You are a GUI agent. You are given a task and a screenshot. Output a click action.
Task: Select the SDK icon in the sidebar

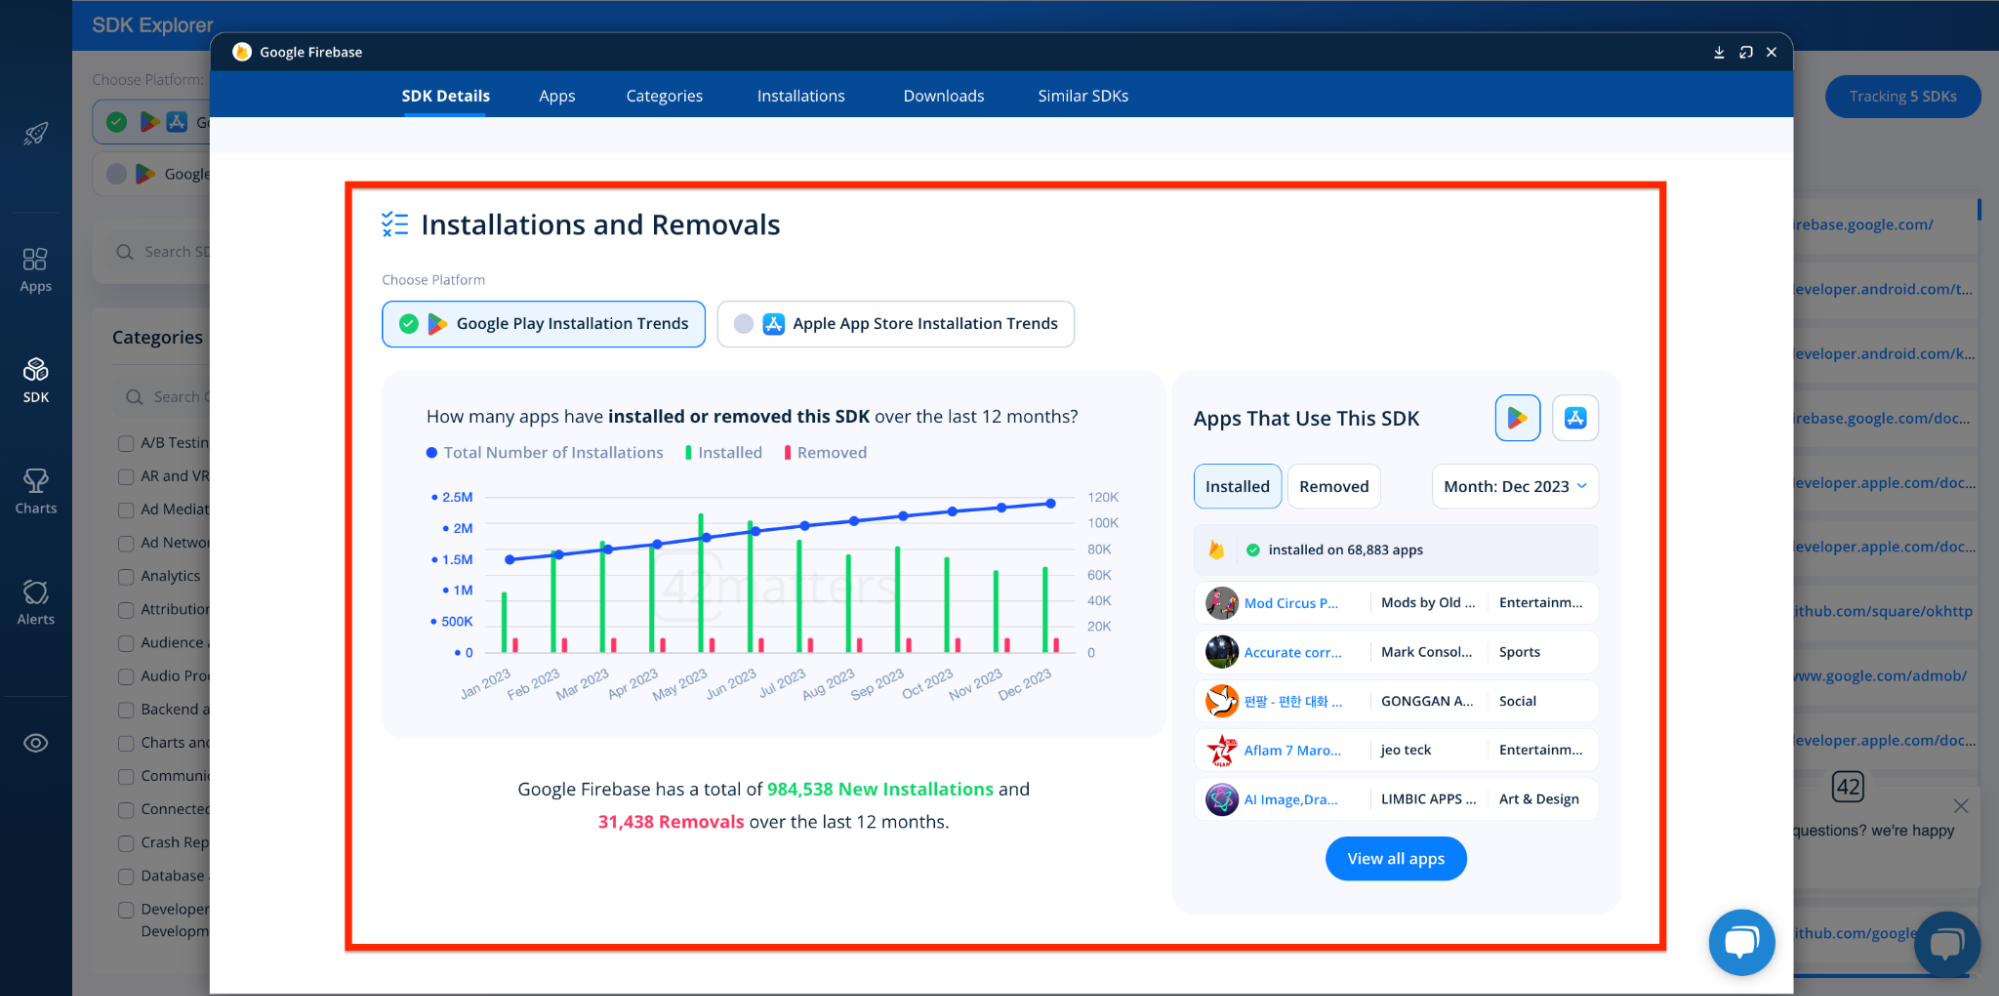tap(36, 381)
